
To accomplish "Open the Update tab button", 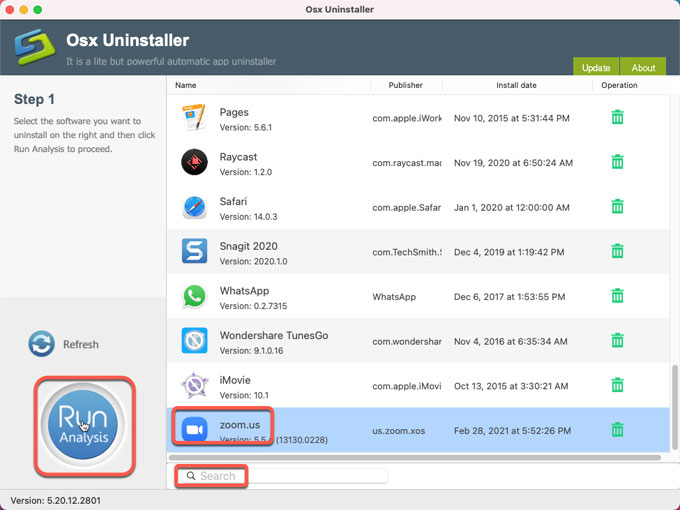I will [x=596, y=67].
